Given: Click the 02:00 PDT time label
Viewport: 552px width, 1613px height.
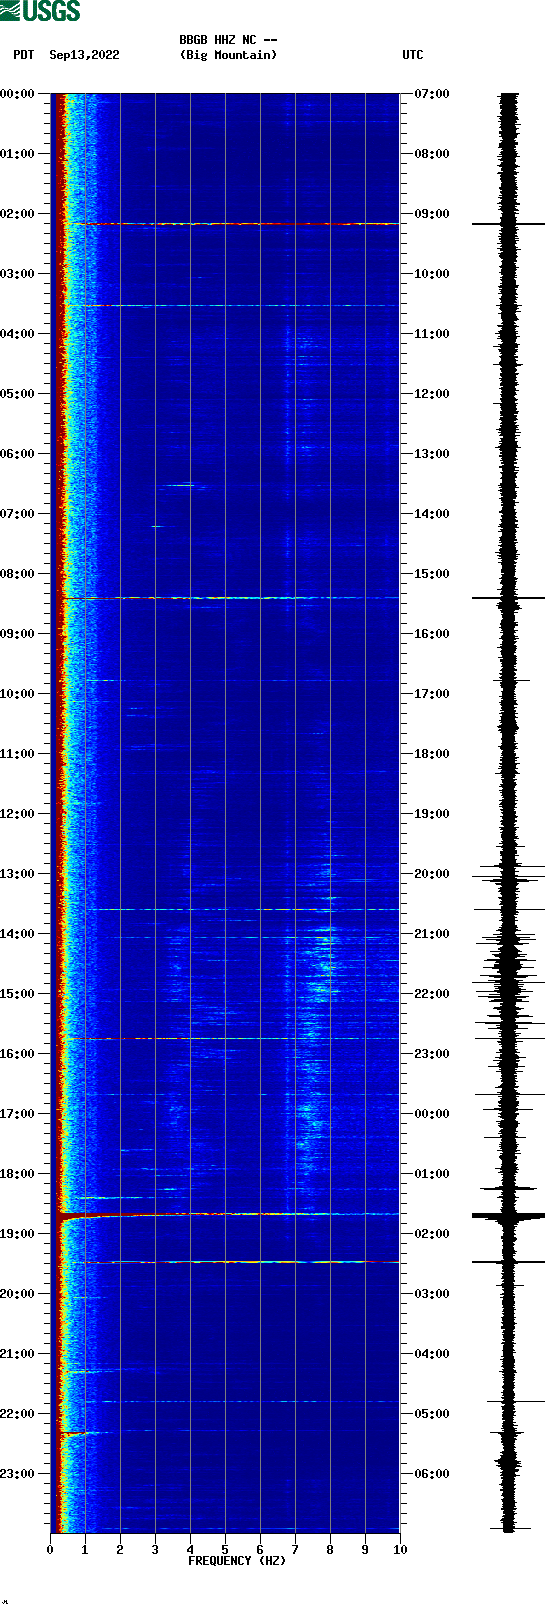Looking at the screenshot, I should point(18,214).
